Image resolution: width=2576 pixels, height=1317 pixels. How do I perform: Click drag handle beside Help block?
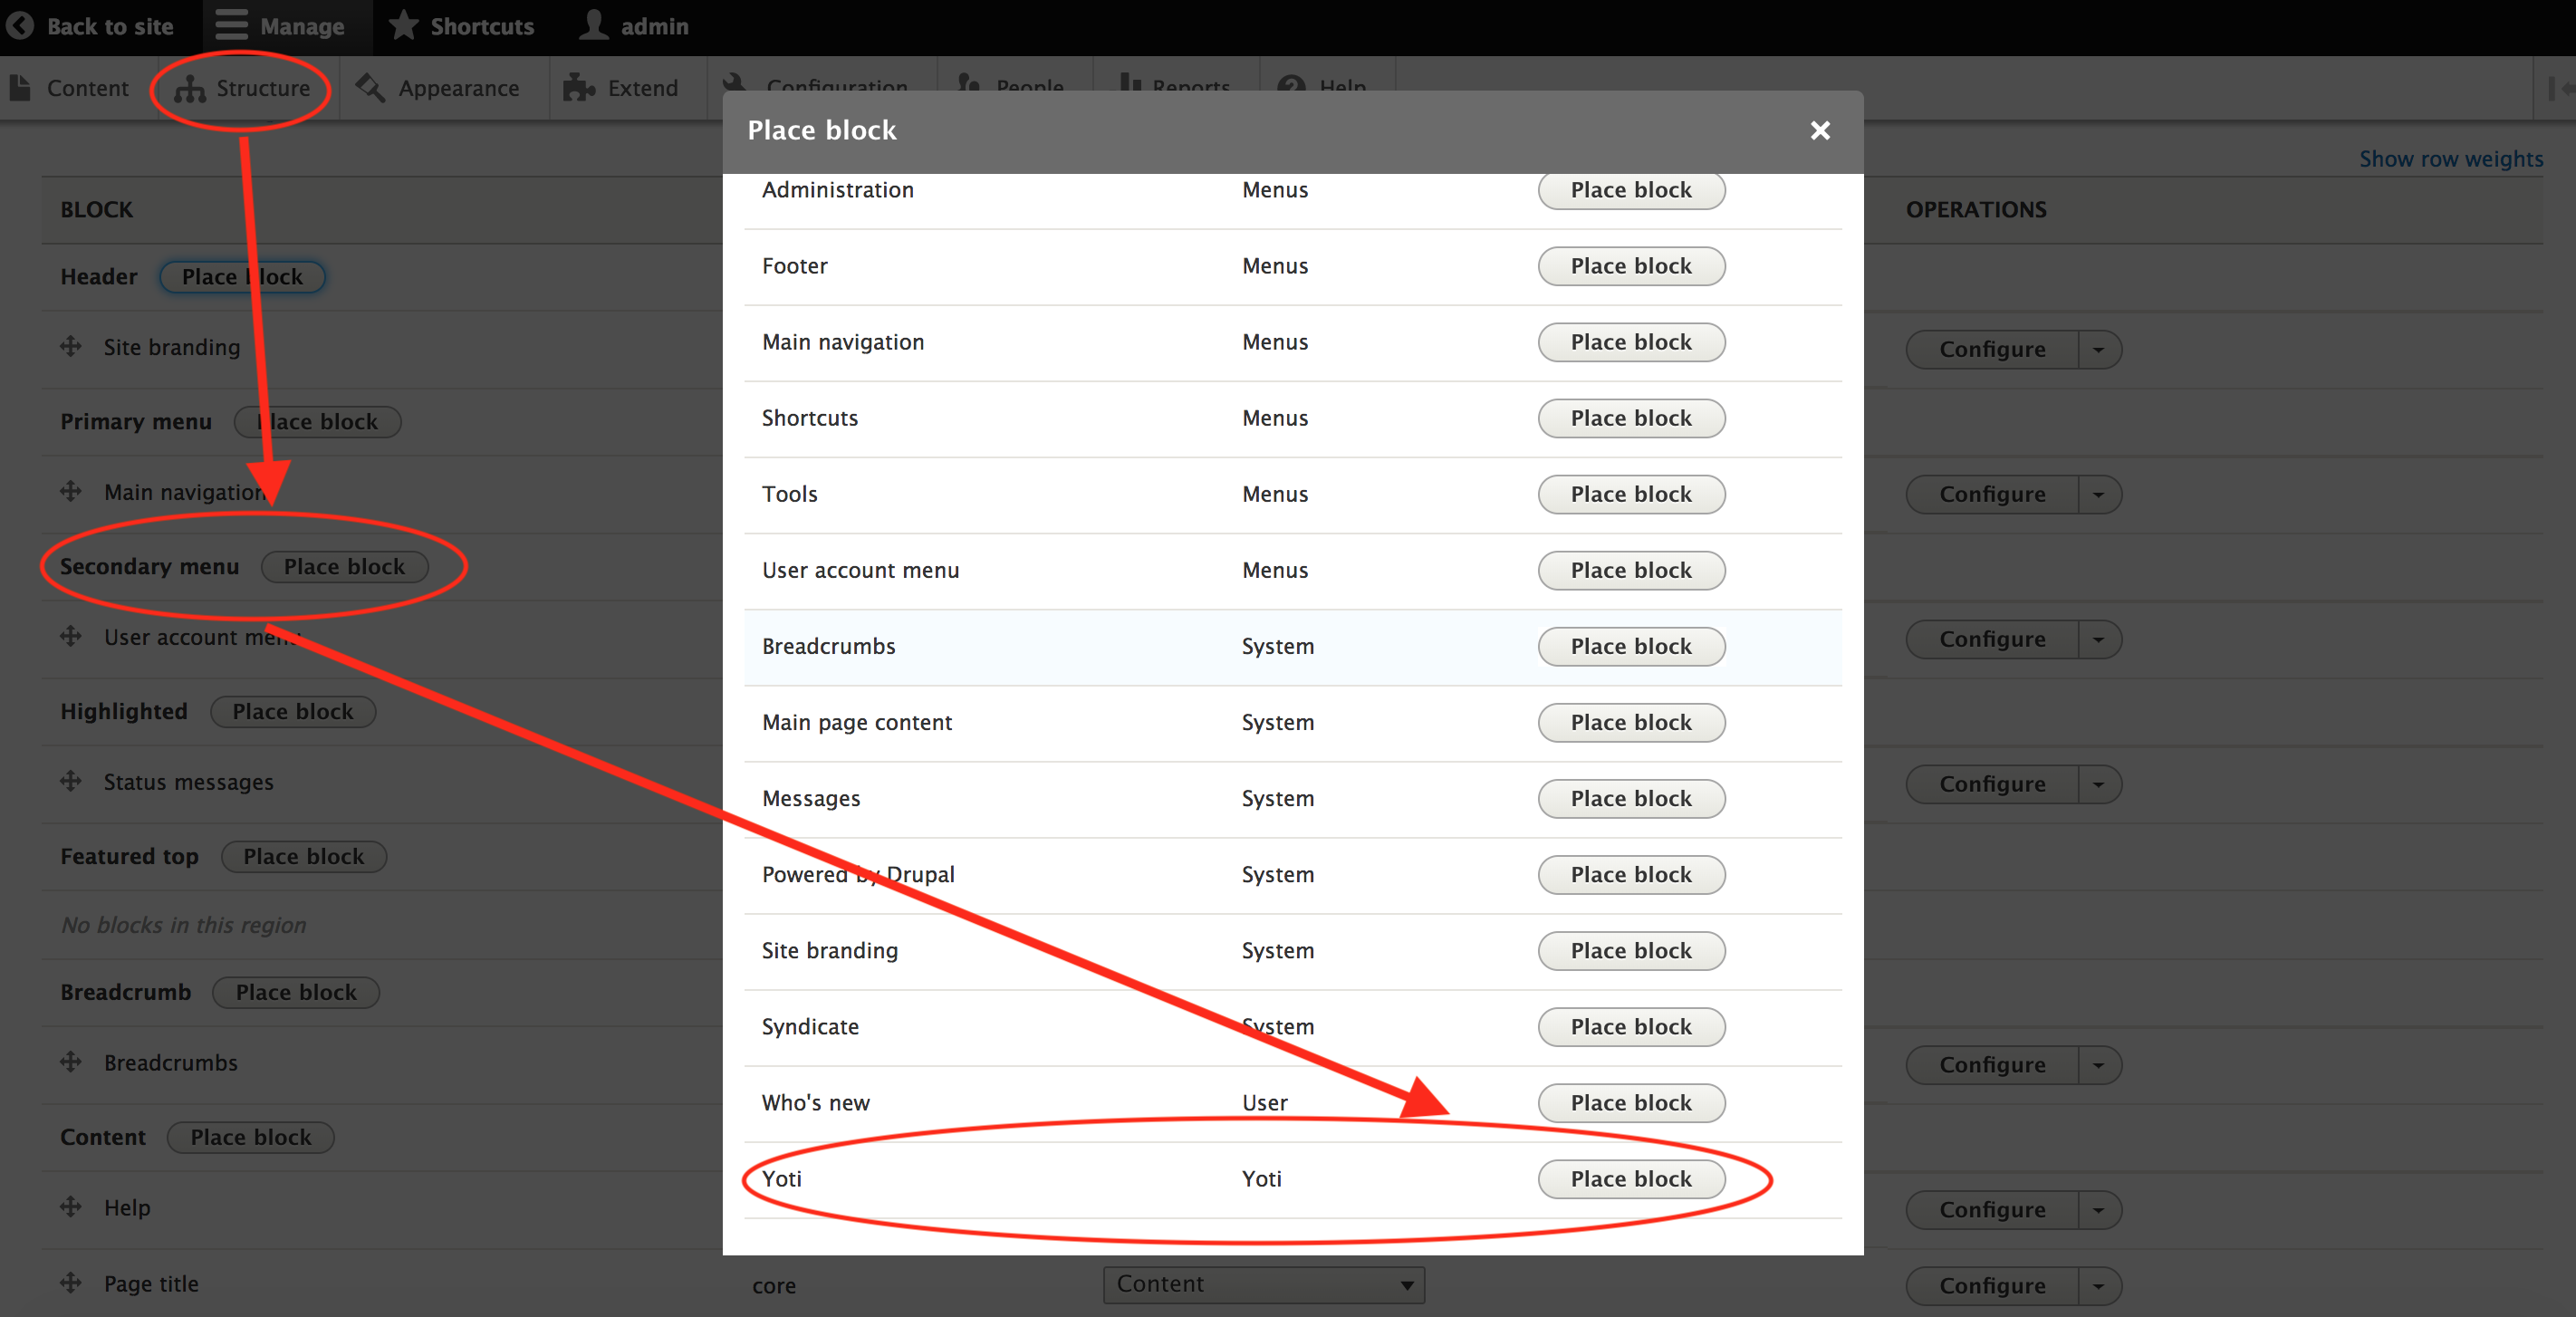tap(71, 1207)
